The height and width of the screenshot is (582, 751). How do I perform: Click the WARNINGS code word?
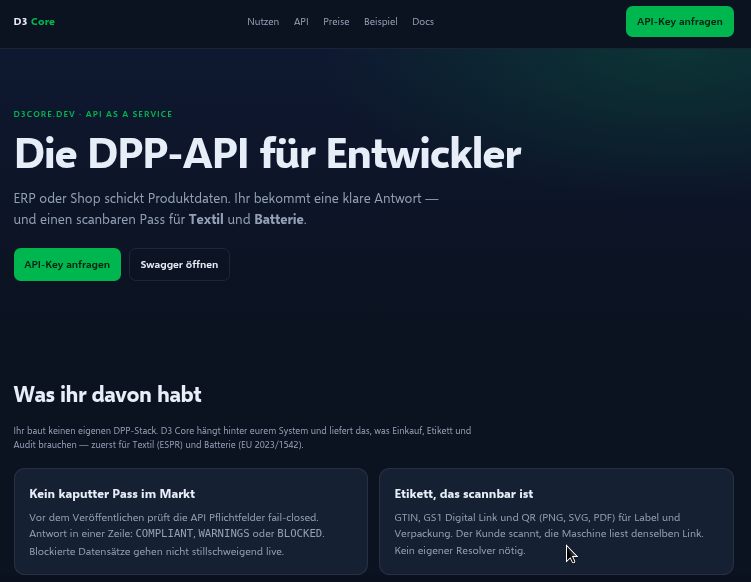tap(224, 533)
